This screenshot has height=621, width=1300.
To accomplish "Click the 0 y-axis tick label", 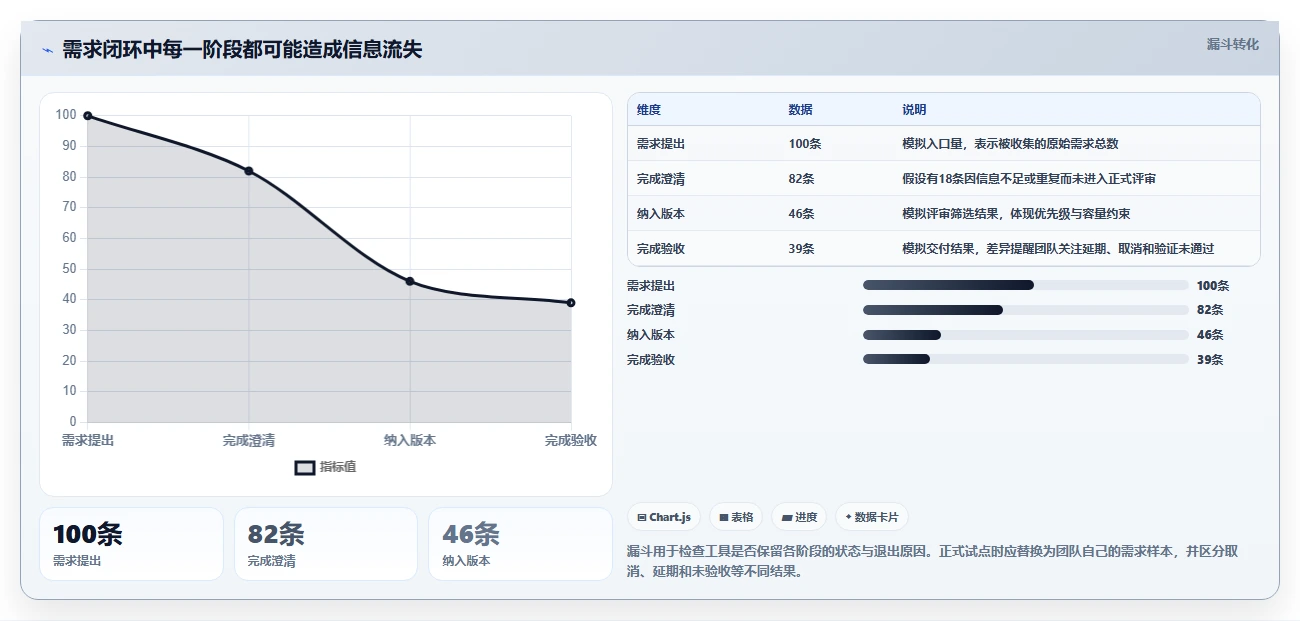I will pyautogui.click(x=73, y=422).
